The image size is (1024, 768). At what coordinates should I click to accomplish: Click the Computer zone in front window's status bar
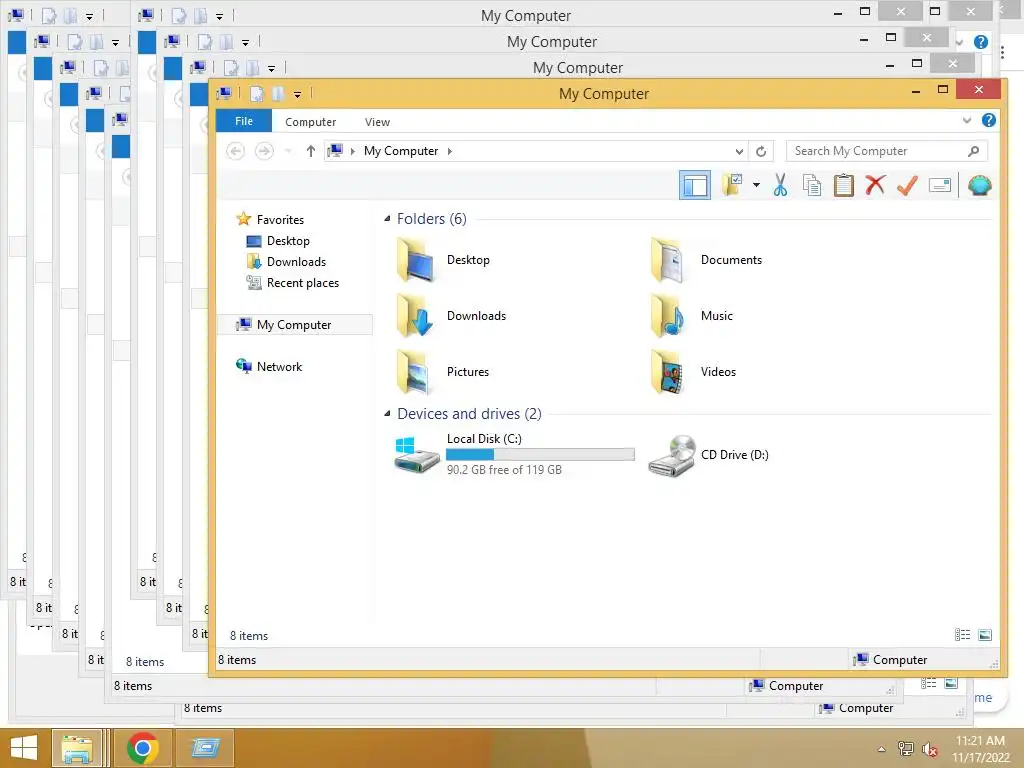(890, 660)
